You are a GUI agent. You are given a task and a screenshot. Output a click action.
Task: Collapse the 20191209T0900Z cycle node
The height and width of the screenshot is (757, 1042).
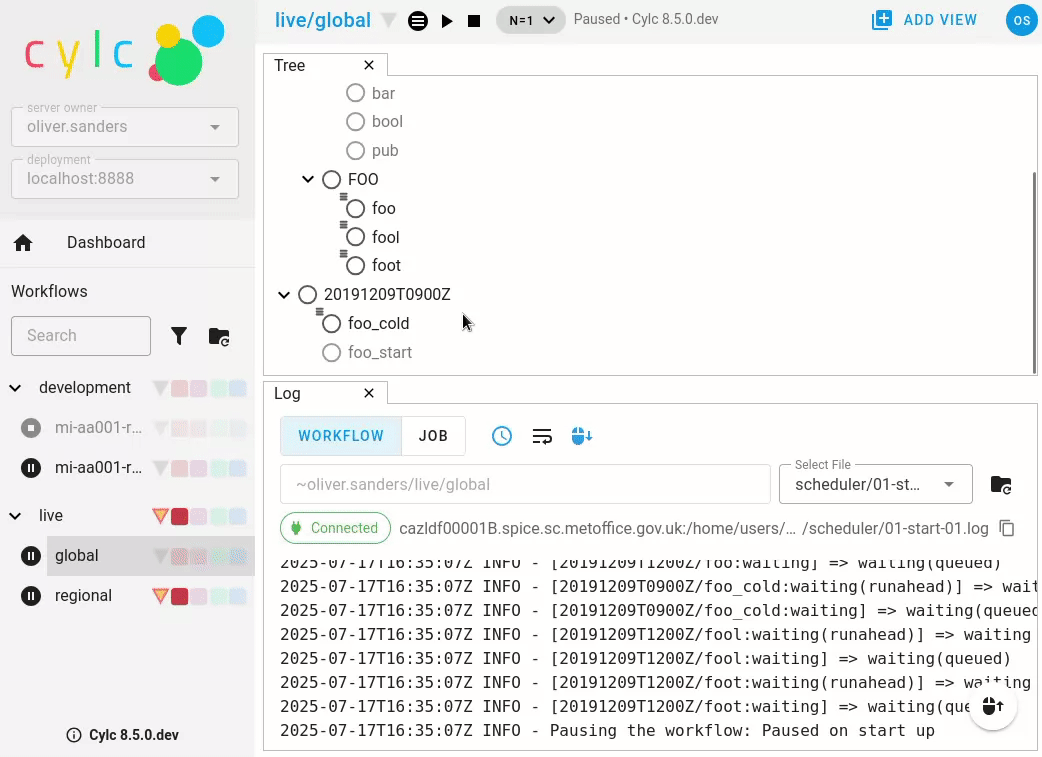click(x=284, y=295)
